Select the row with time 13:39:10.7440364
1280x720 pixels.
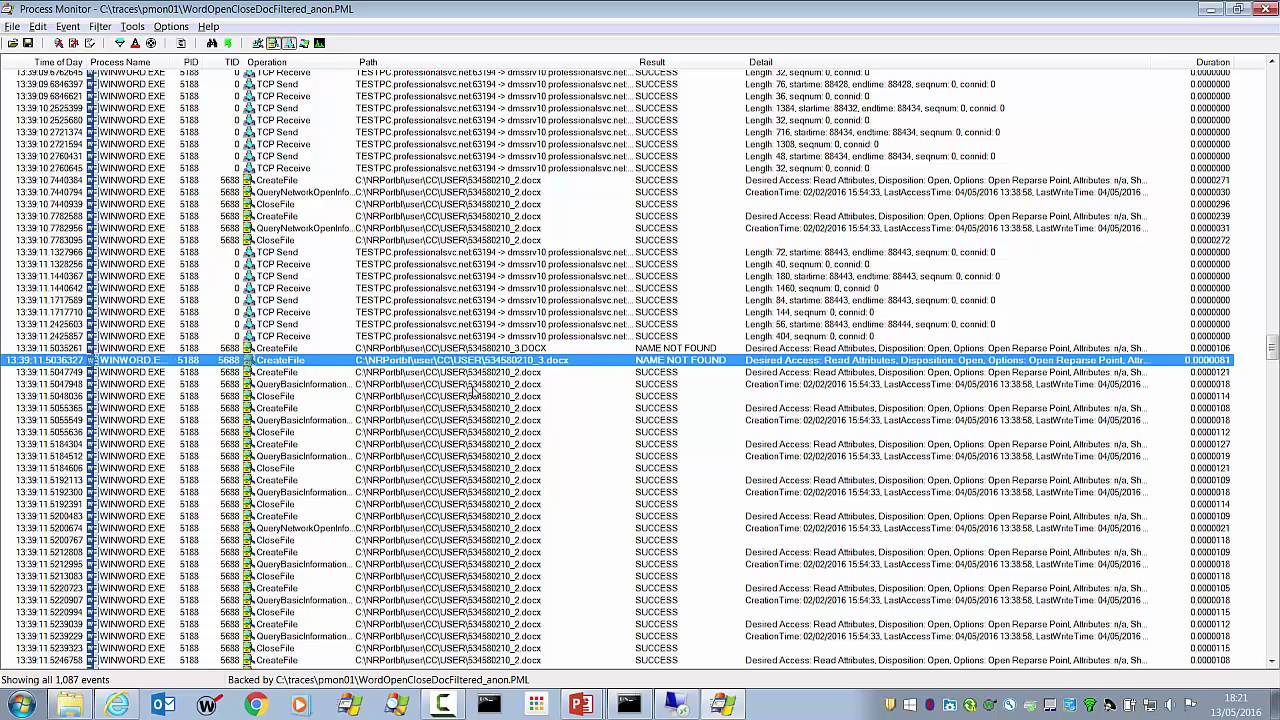pyautogui.click(x=617, y=180)
